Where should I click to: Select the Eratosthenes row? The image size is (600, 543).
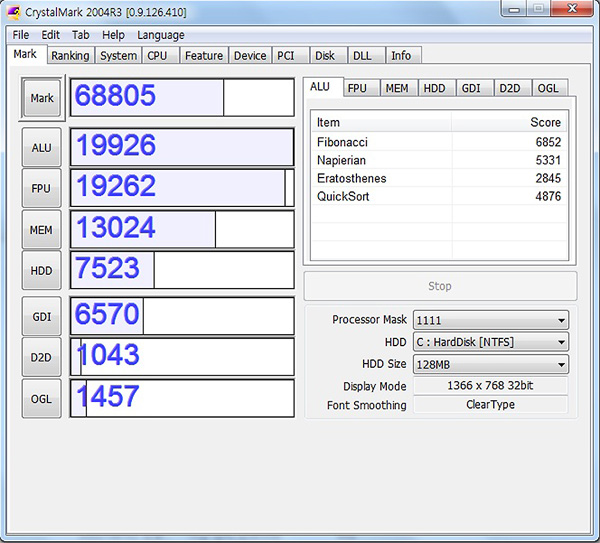[x=439, y=178]
